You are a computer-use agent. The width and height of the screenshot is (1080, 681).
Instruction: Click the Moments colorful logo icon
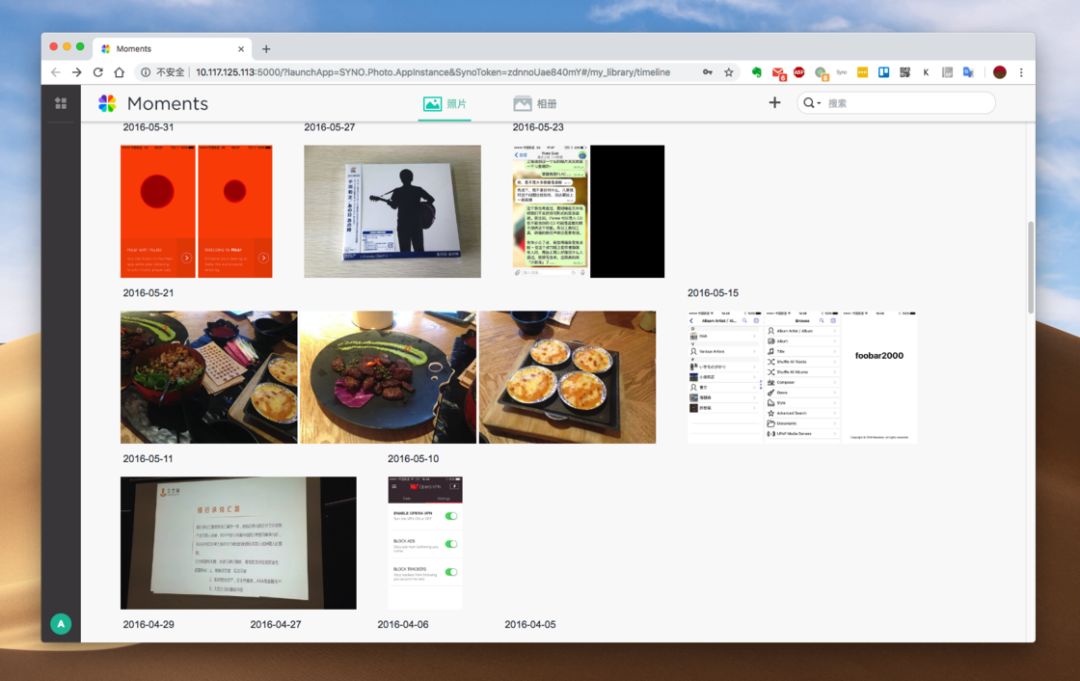107,103
